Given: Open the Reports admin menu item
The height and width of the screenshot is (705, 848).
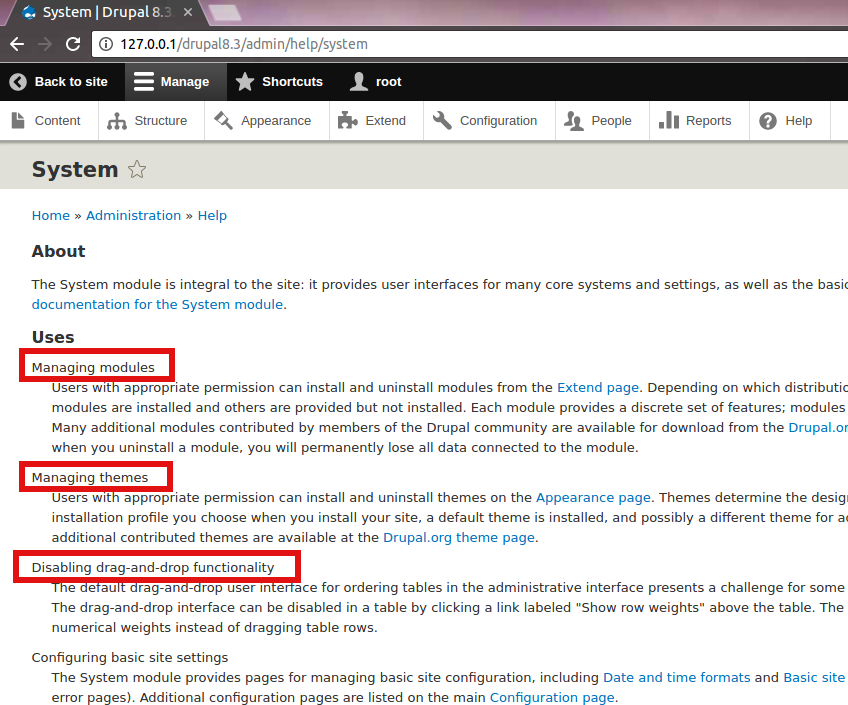Looking at the screenshot, I should click(x=699, y=121).
